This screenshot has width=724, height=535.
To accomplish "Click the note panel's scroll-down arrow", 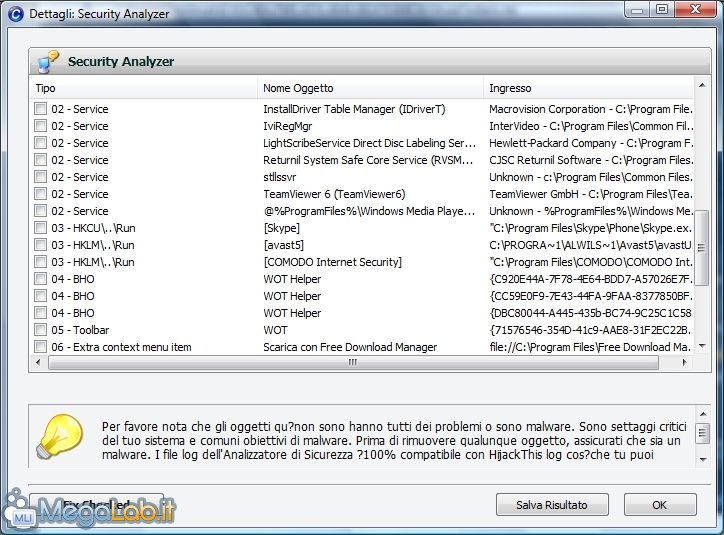I will point(703,459).
